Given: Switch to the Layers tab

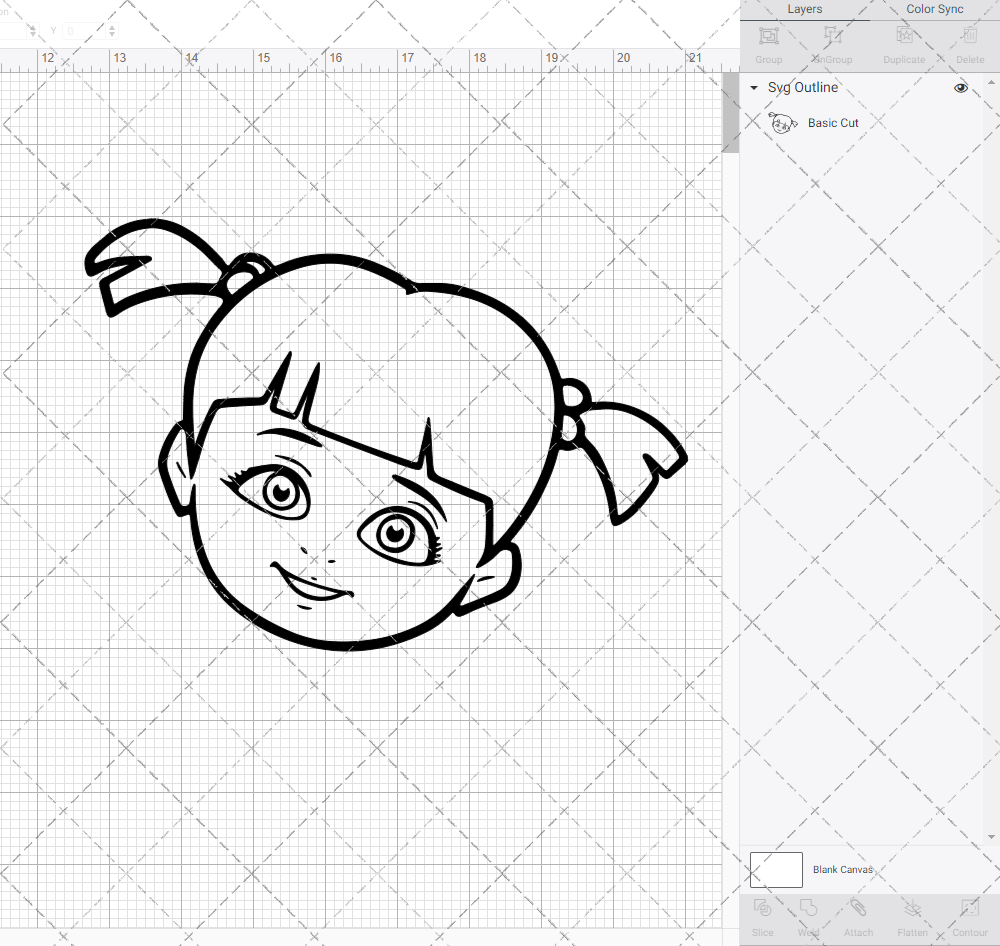Looking at the screenshot, I should click(x=804, y=10).
